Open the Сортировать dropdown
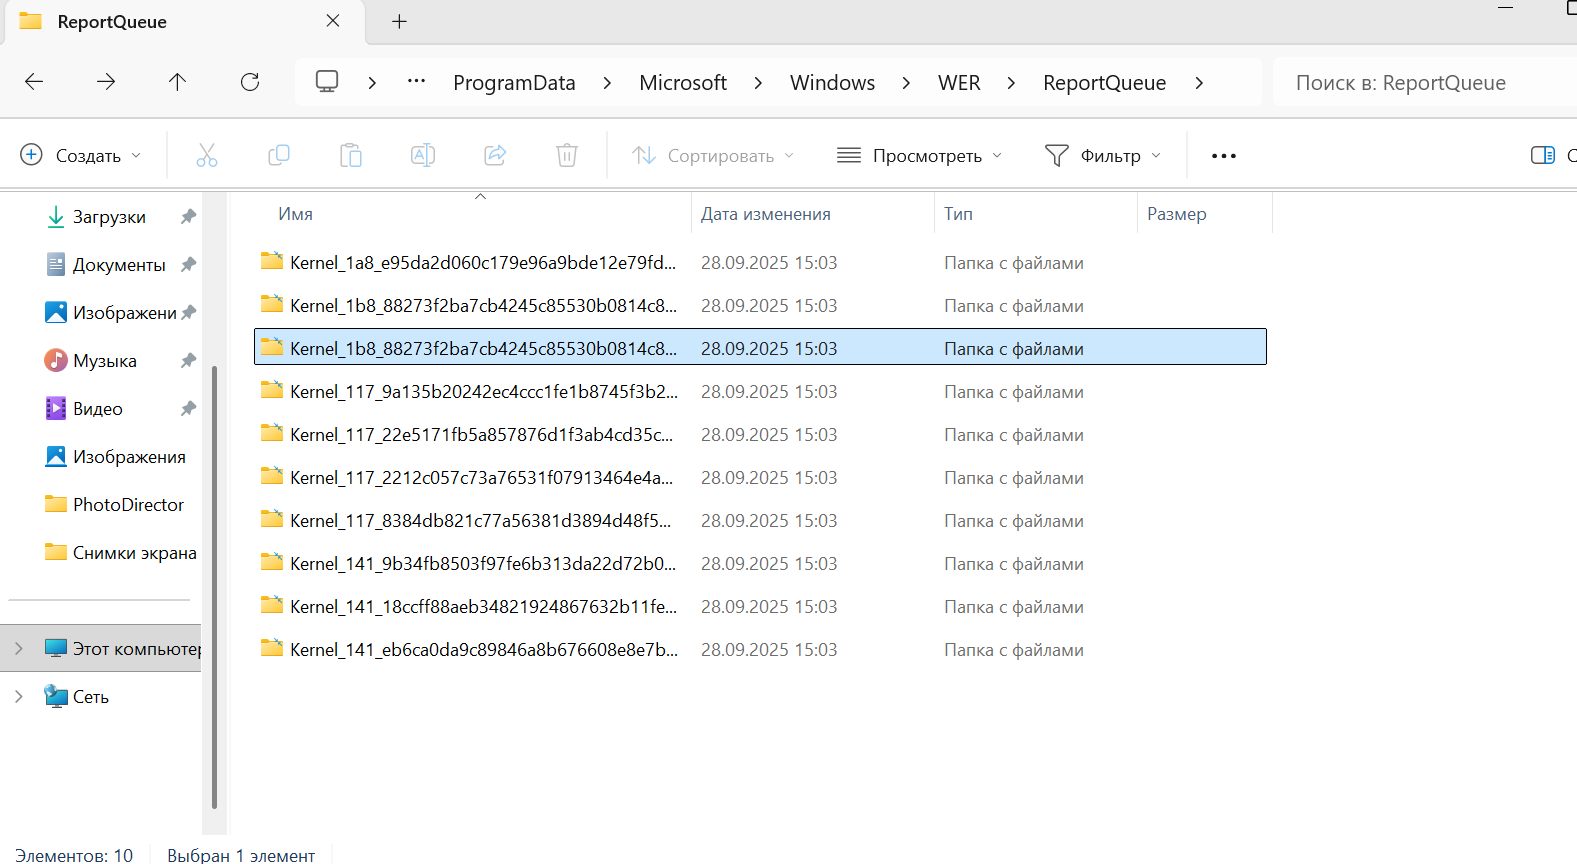 (713, 155)
